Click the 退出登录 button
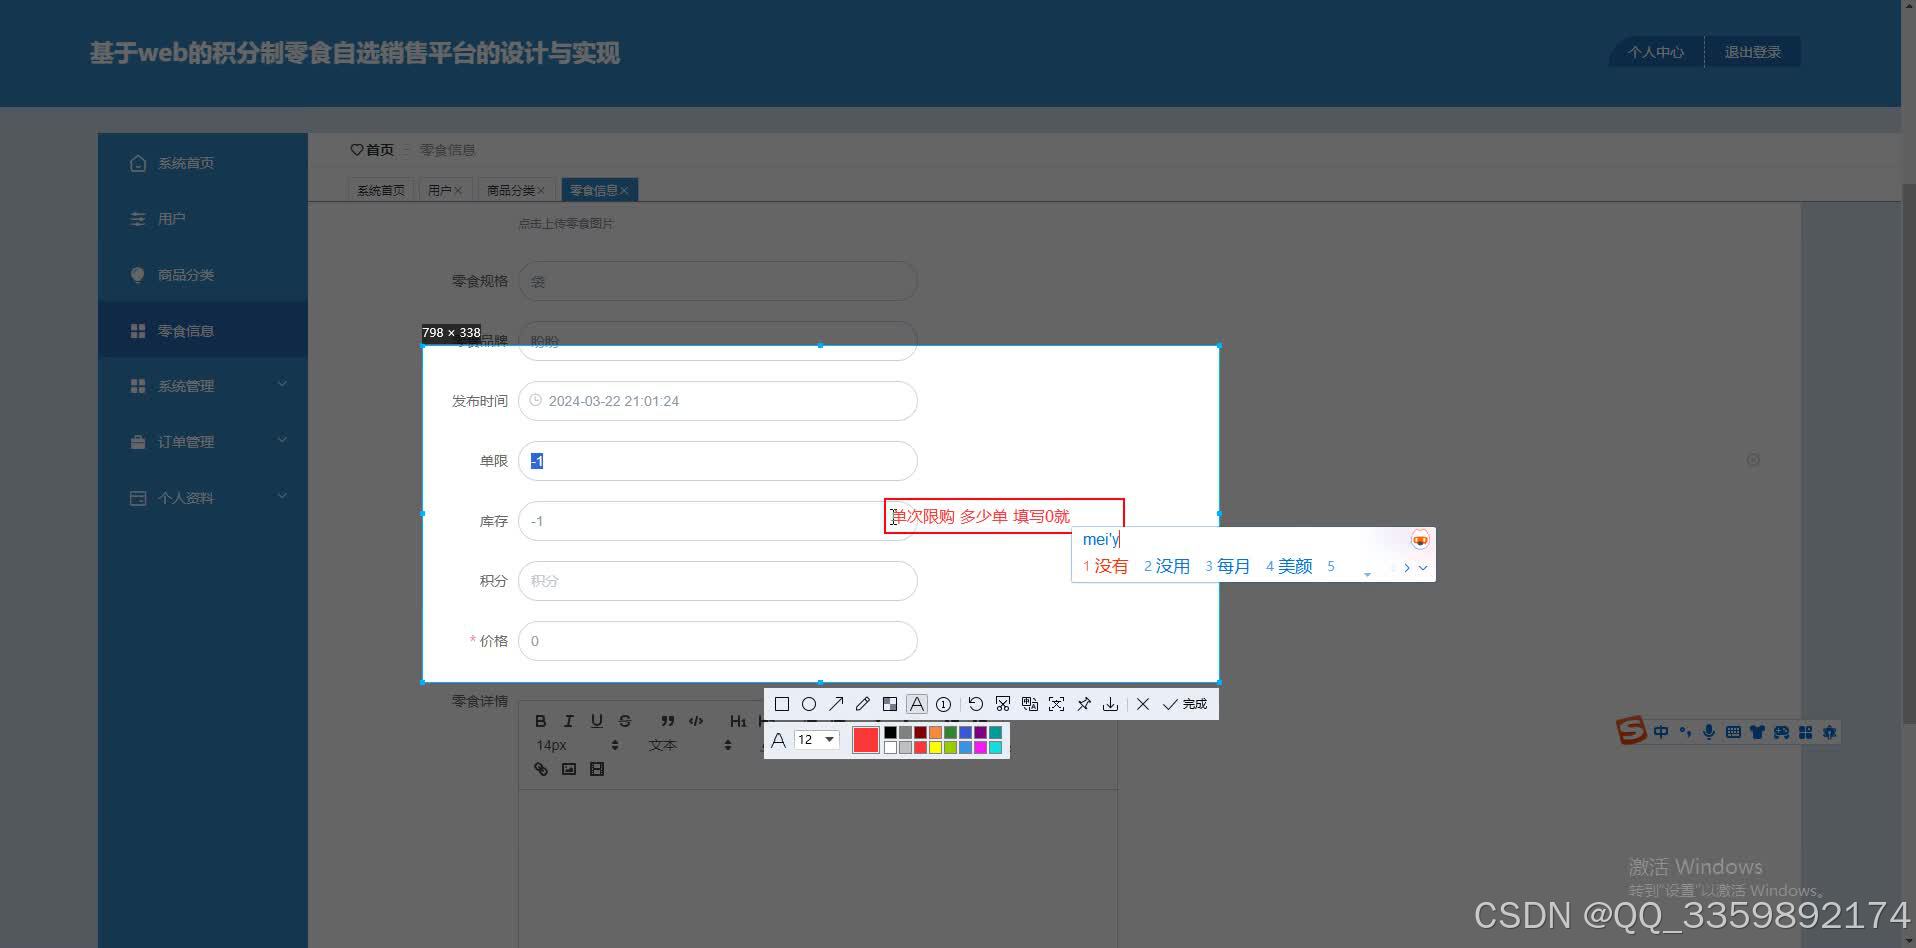Screen dimensions: 1916x948 [1753, 52]
